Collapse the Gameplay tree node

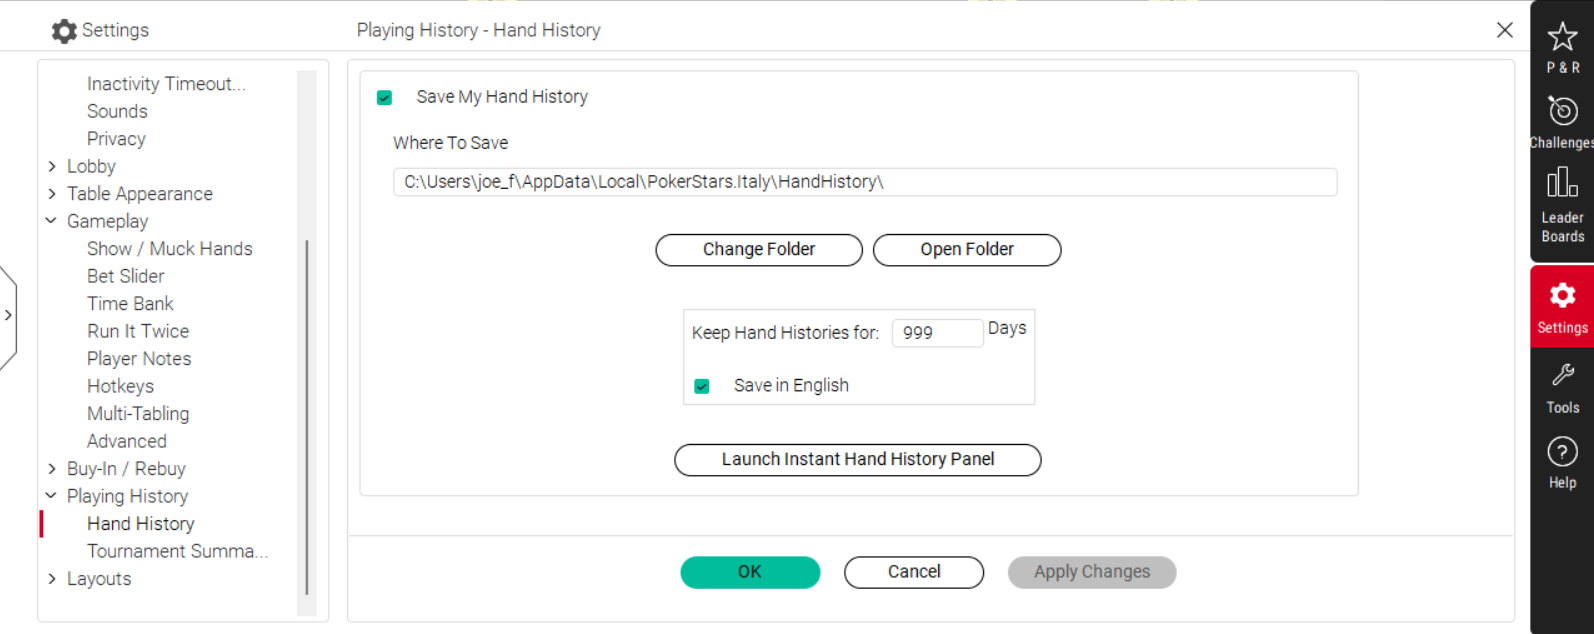(51, 221)
